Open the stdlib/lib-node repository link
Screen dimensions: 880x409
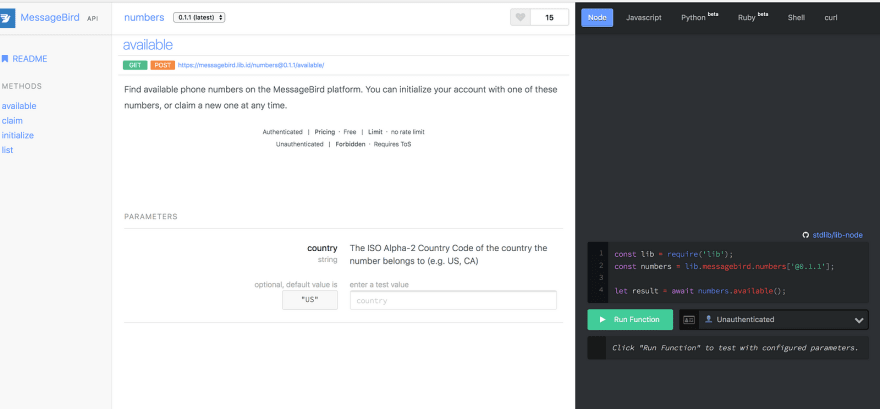tap(837, 235)
